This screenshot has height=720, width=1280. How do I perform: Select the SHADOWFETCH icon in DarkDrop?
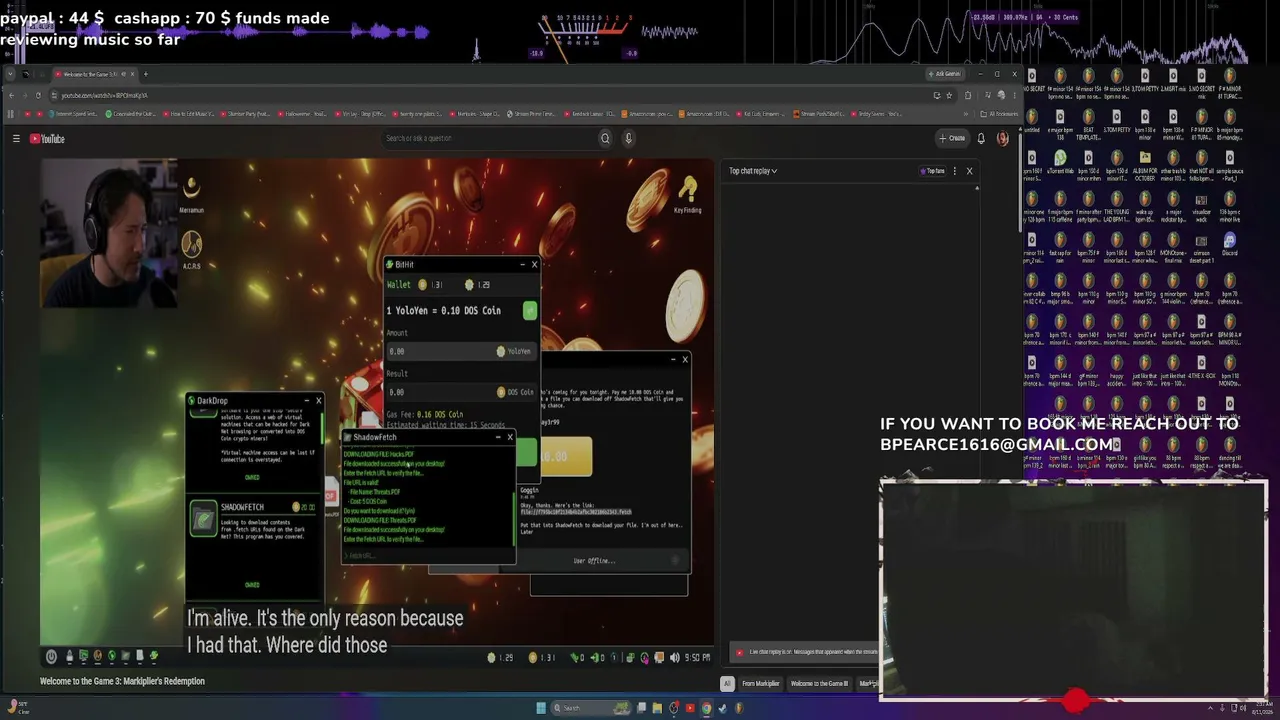click(x=204, y=519)
